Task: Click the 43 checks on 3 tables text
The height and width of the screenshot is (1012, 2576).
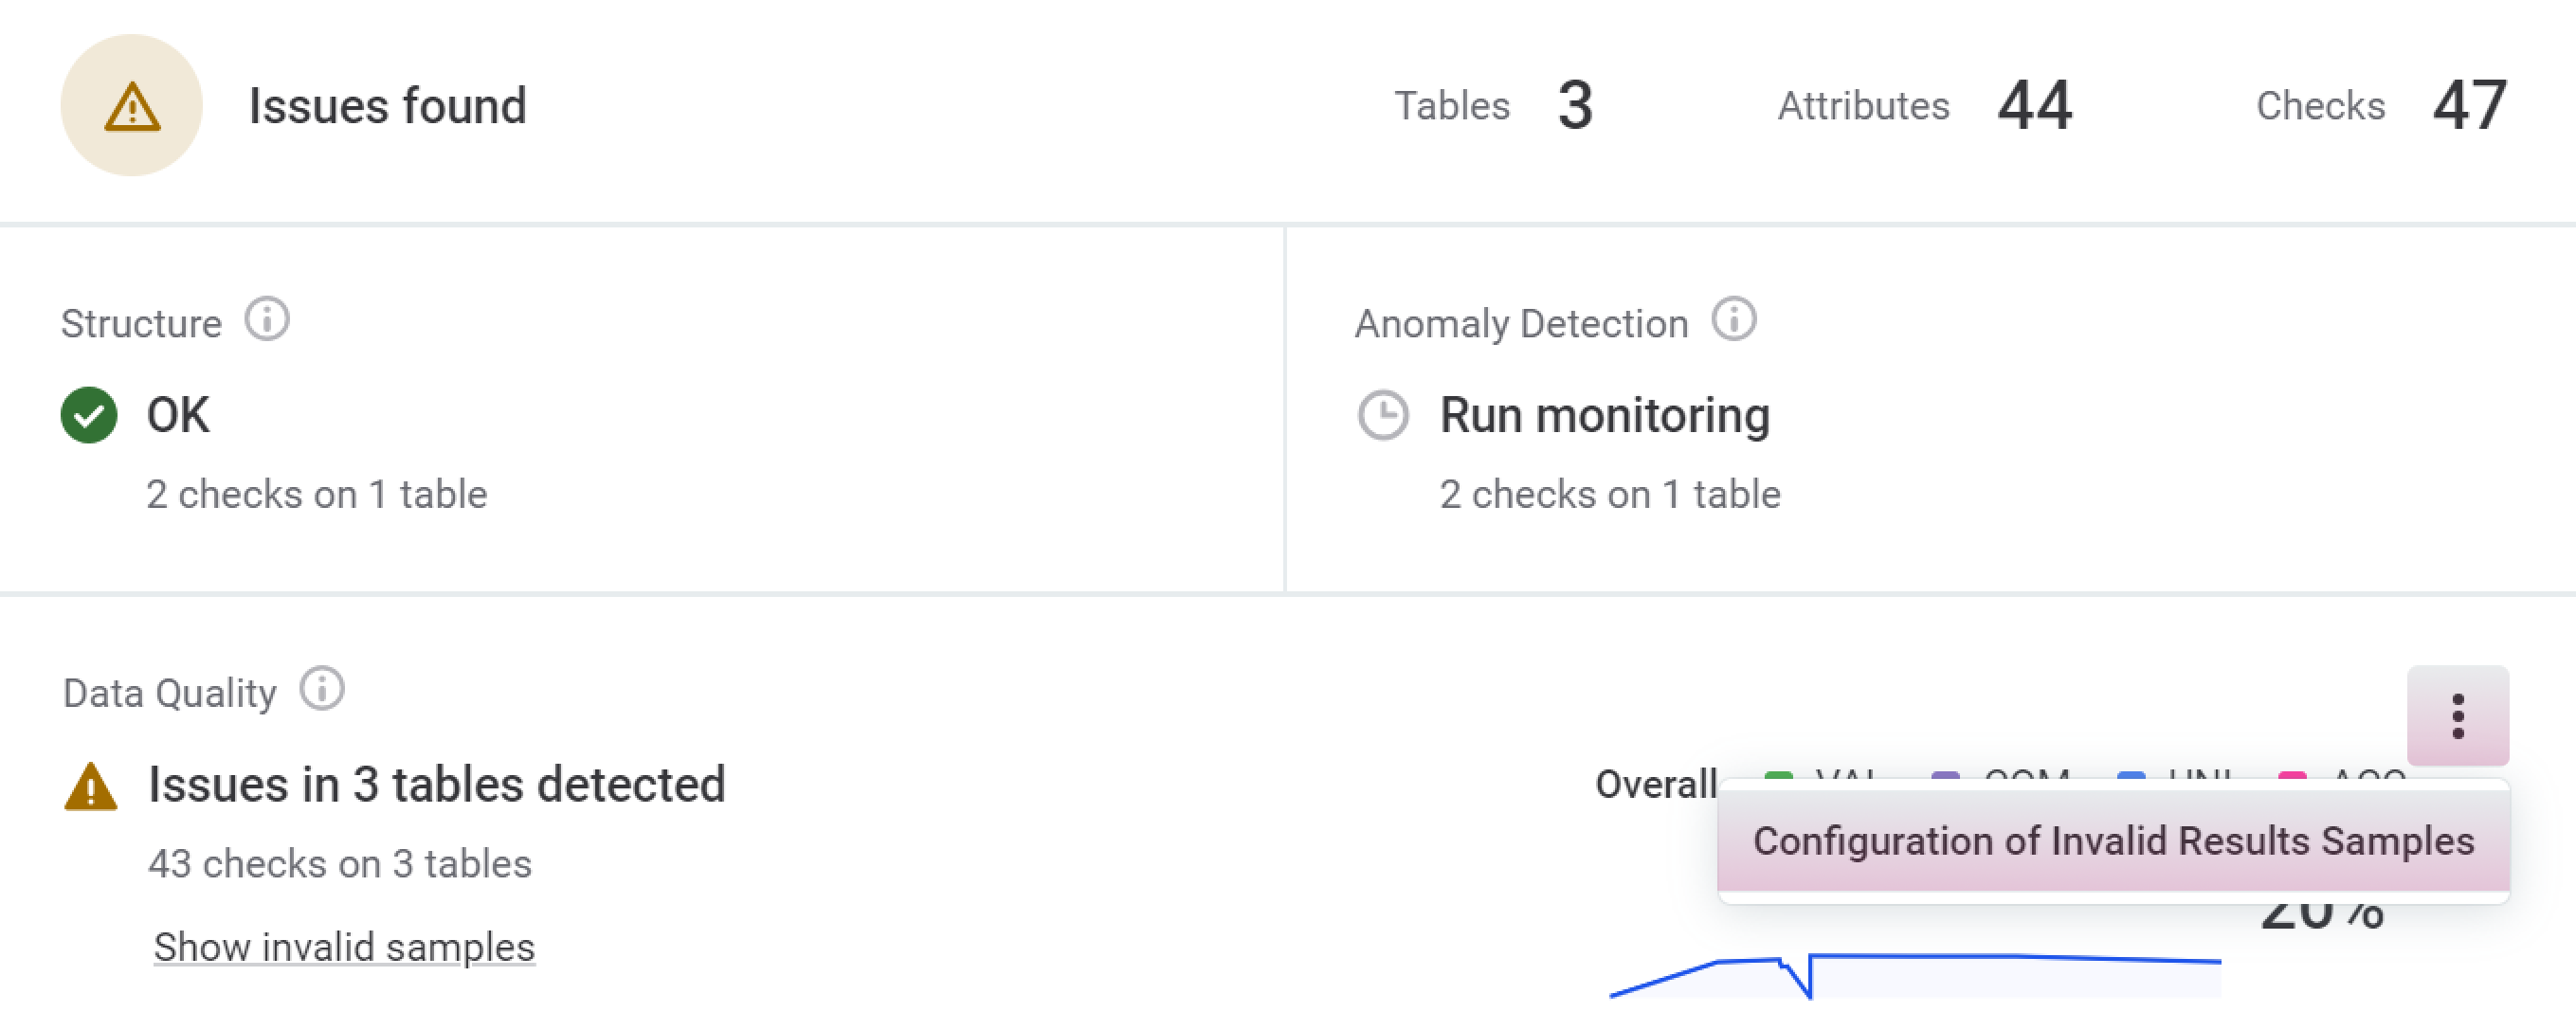Action: 340,863
